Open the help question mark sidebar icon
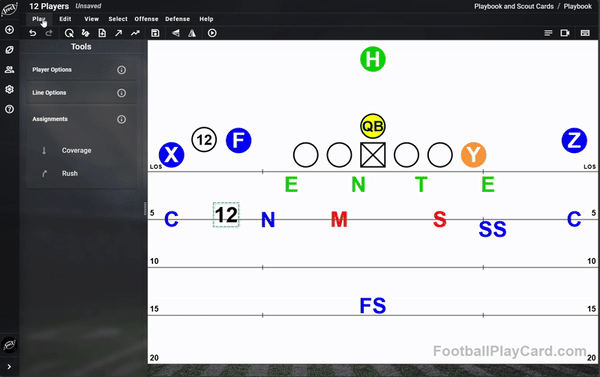This screenshot has width=600, height=377. pyautogui.click(x=10, y=109)
